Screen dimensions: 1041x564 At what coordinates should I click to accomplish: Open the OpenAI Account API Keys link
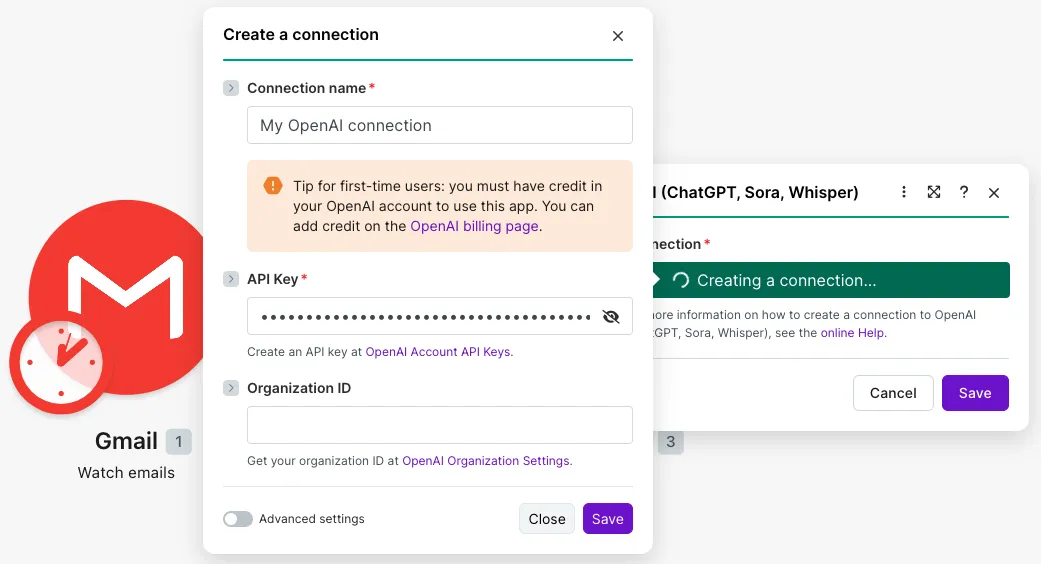pos(438,352)
